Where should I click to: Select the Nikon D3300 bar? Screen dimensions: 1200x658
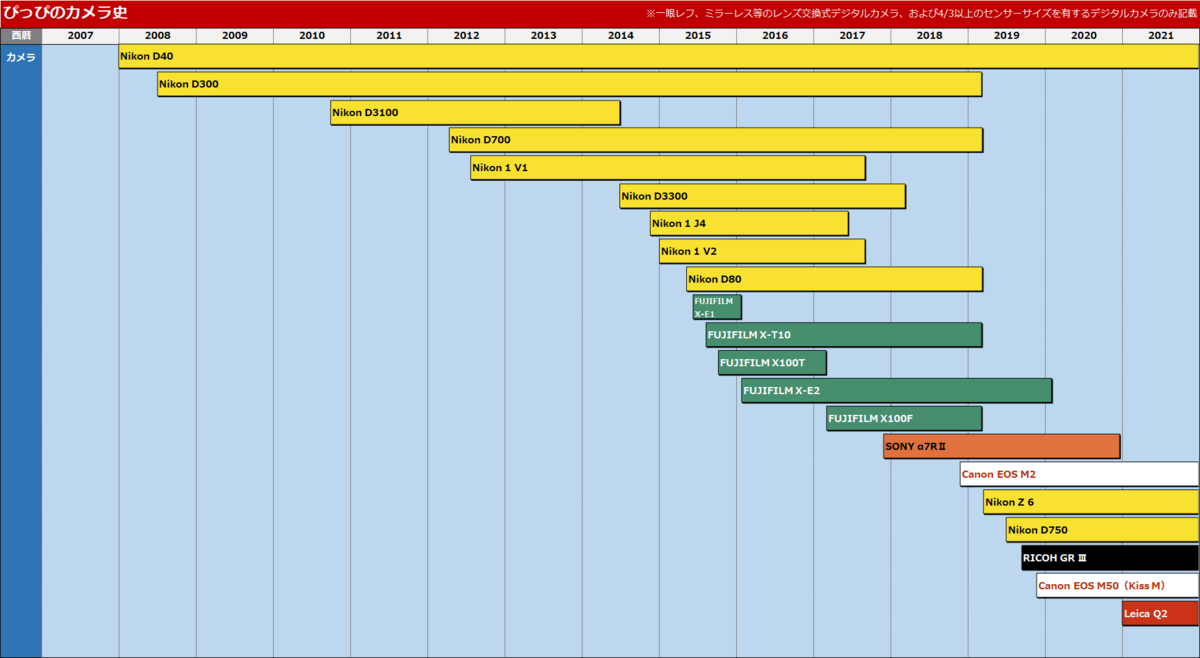[x=763, y=196]
